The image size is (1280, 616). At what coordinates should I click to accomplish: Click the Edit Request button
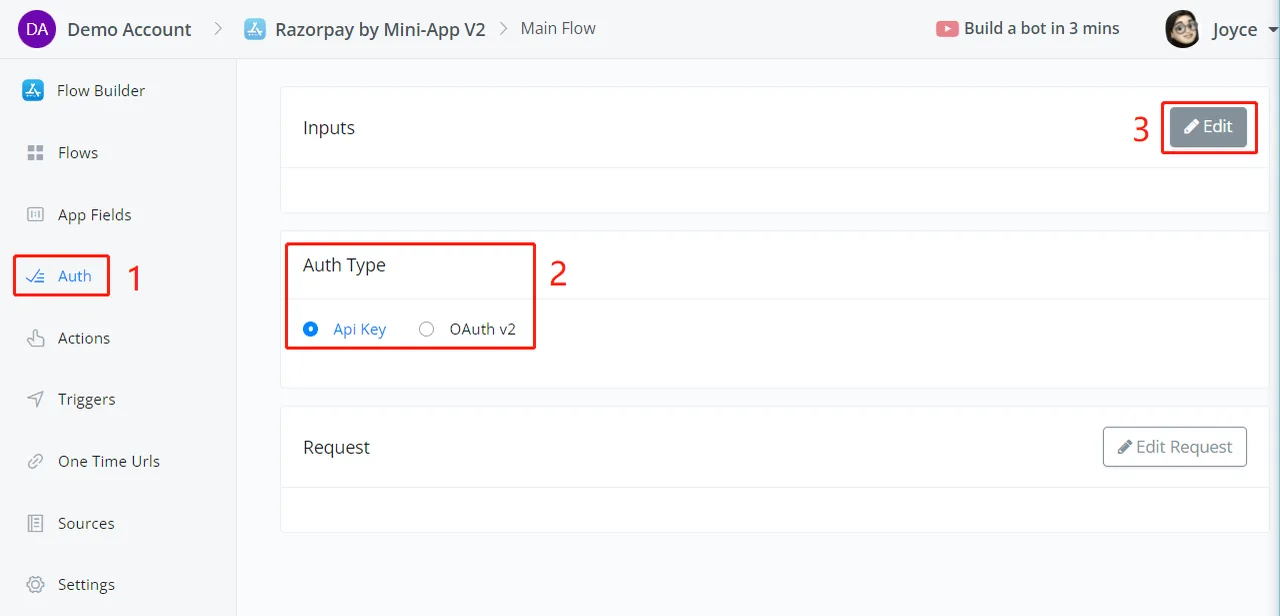[1175, 447]
